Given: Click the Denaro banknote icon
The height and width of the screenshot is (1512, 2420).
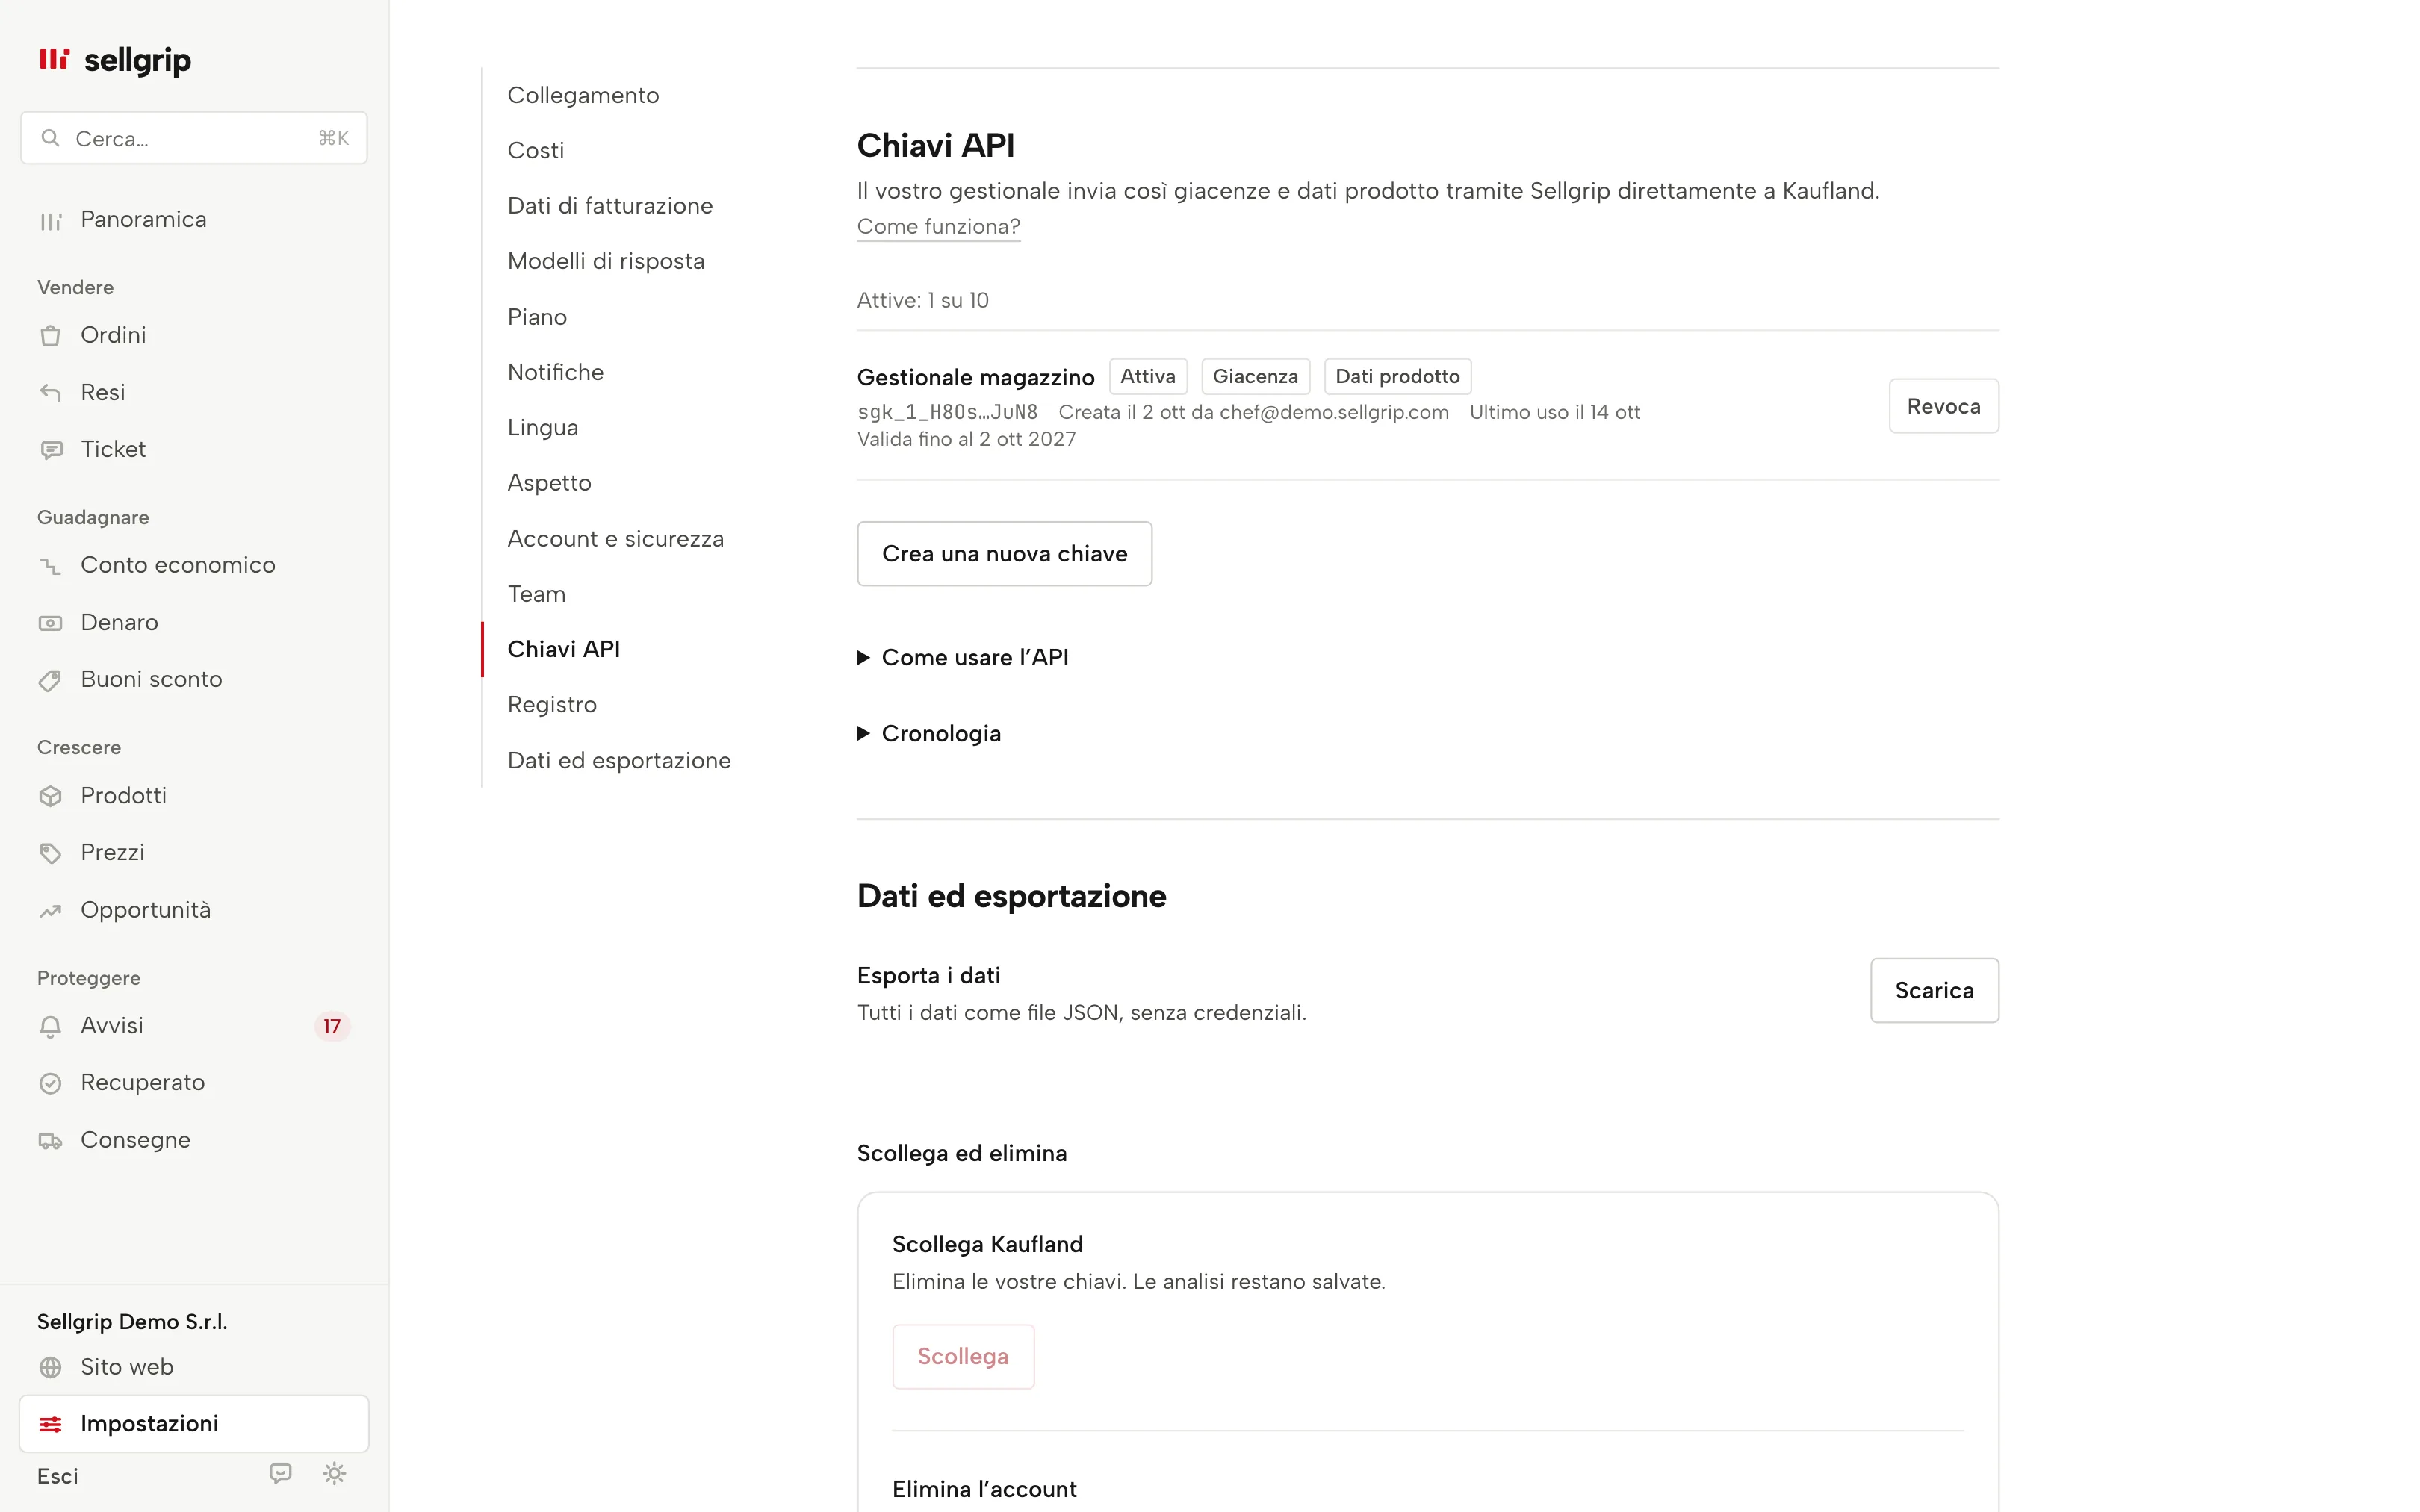Looking at the screenshot, I should [x=51, y=623].
